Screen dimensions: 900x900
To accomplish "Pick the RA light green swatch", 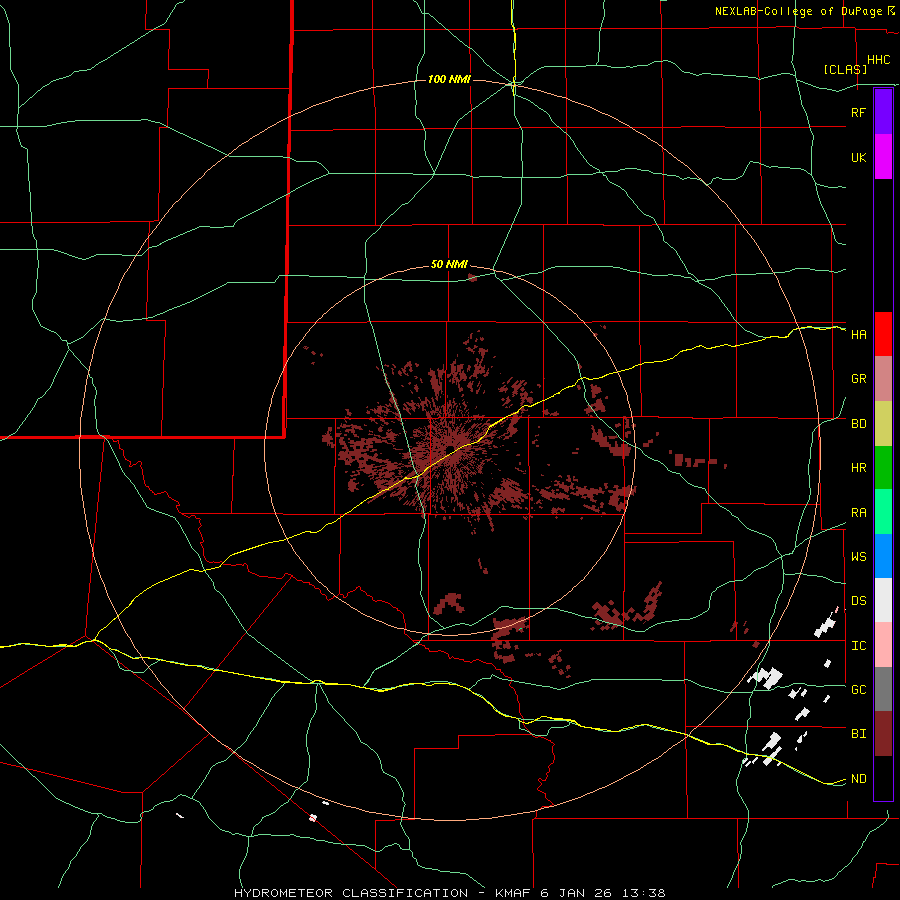I will (x=883, y=512).
